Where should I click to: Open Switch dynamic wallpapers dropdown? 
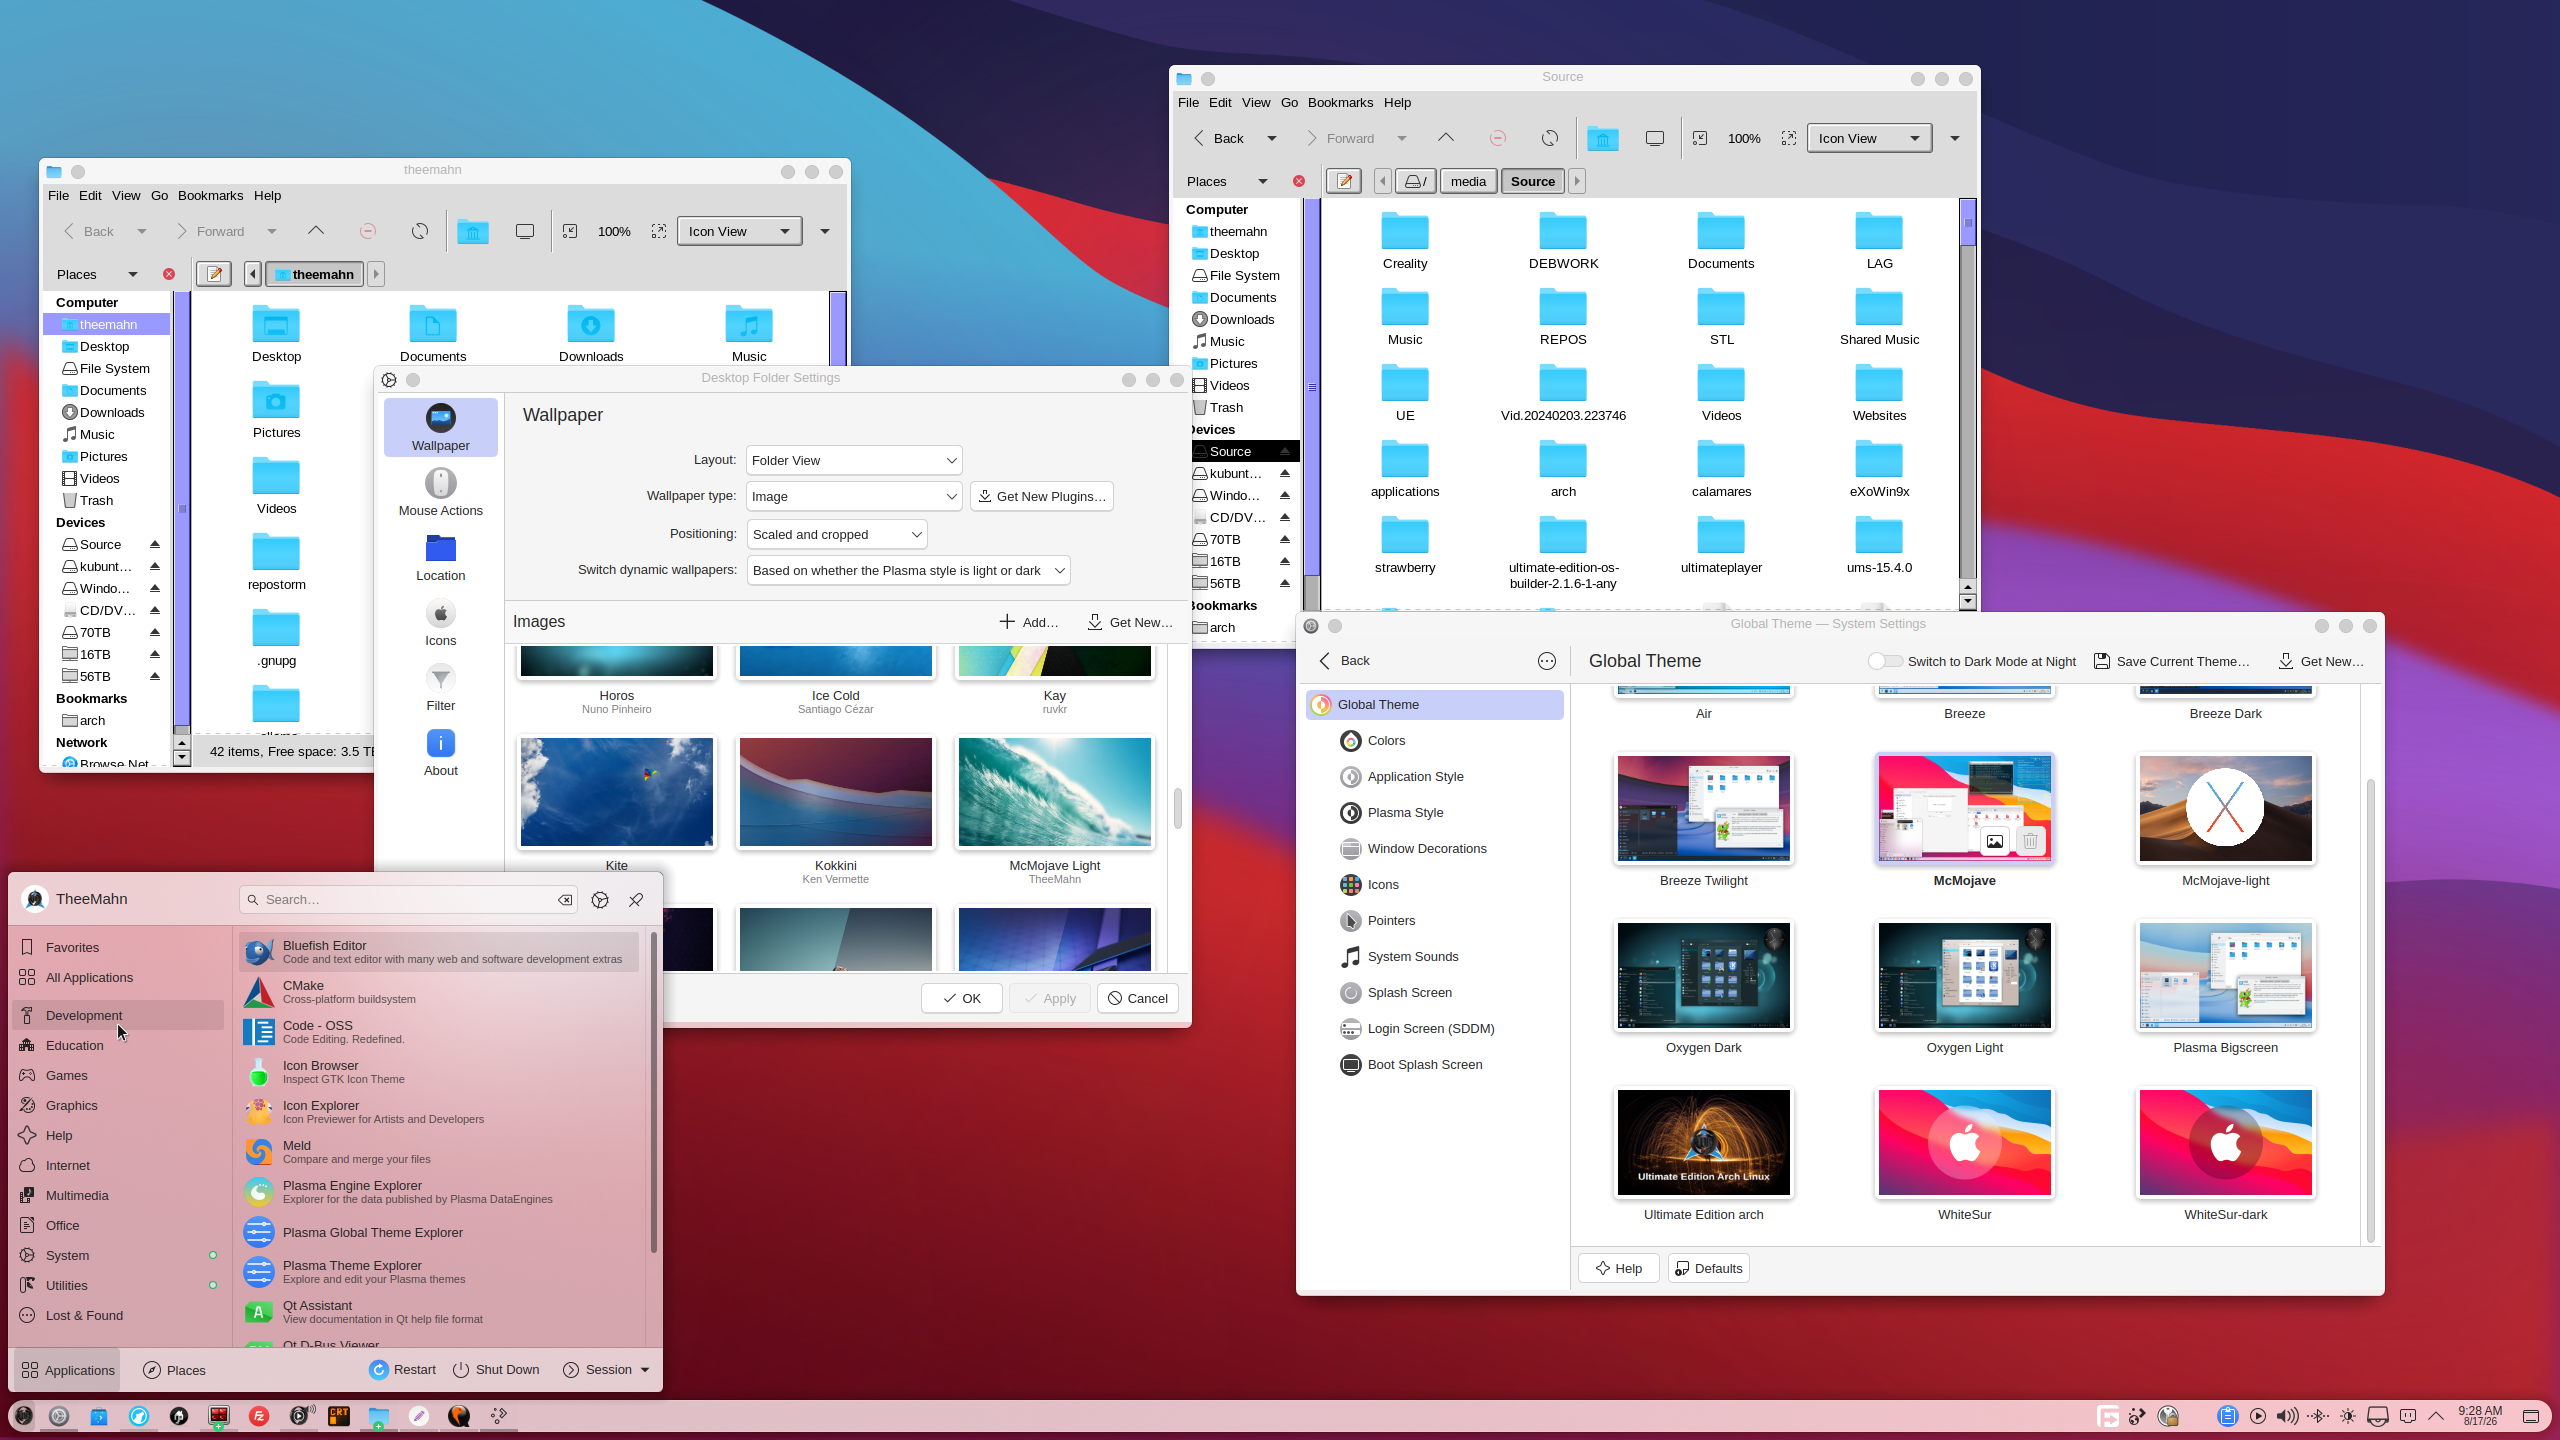(908, 570)
